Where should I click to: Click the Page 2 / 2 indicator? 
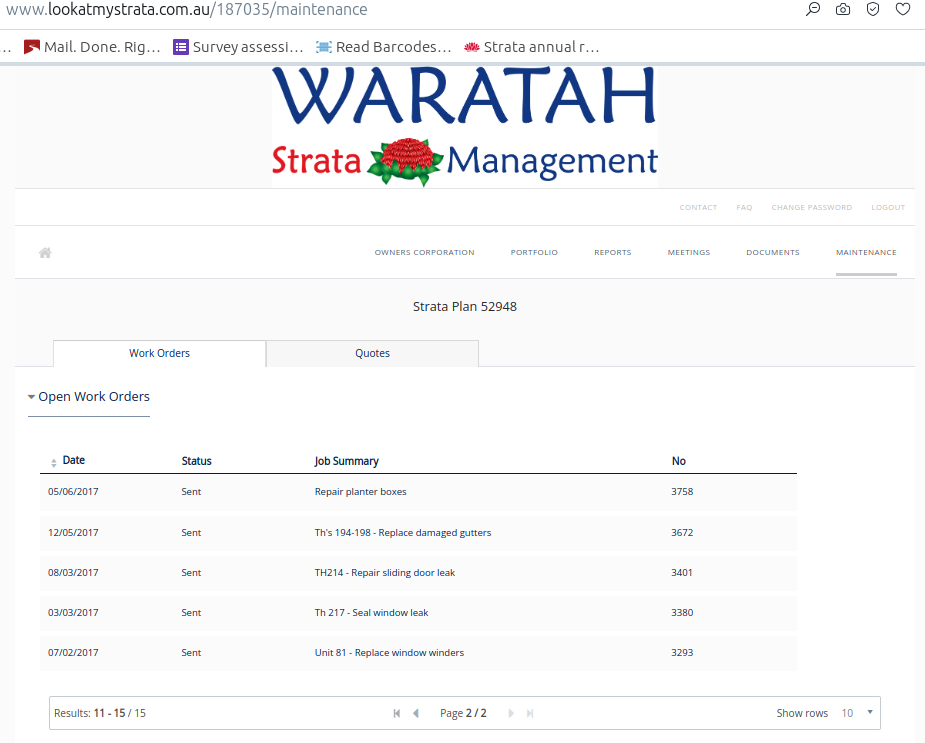point(463,713)
